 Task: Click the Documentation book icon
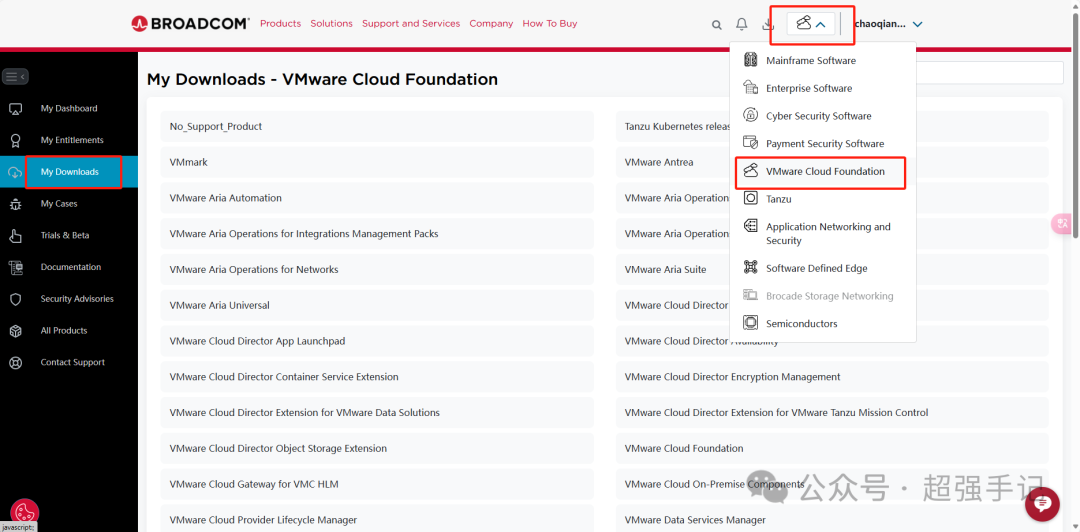point(15,267)
